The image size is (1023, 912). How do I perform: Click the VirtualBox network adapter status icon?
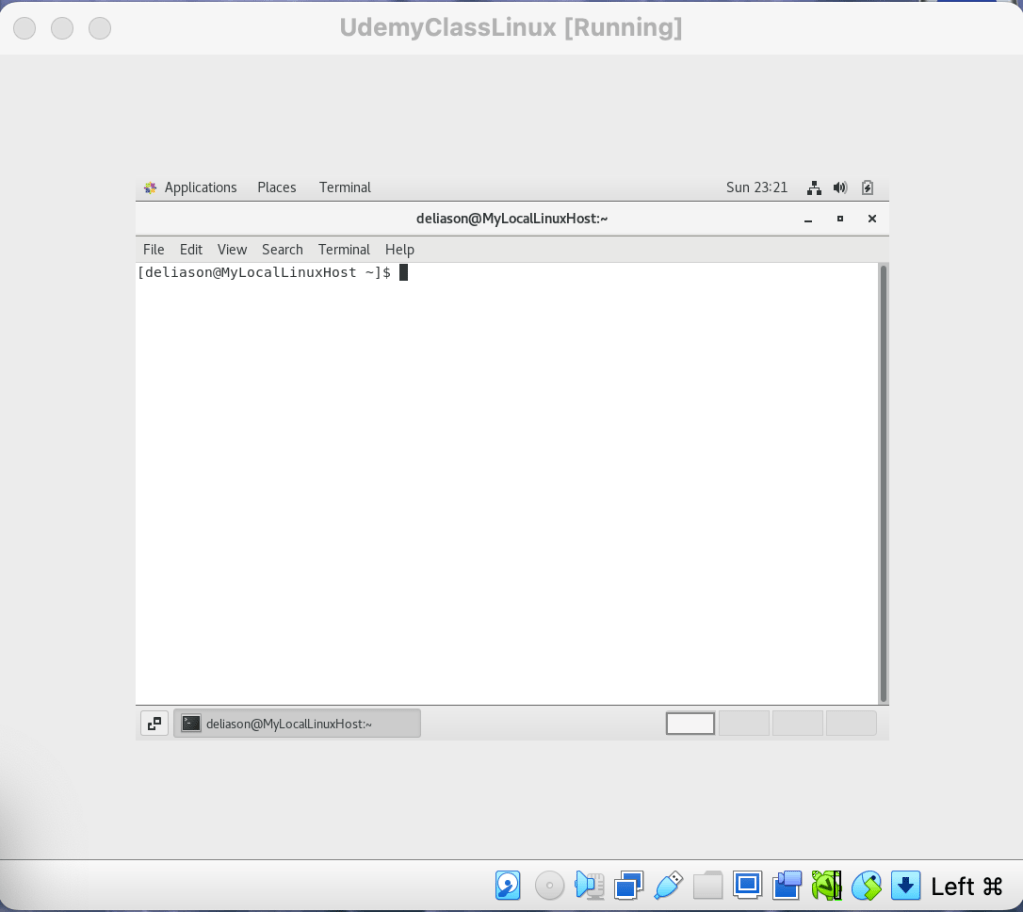point(628,885)
